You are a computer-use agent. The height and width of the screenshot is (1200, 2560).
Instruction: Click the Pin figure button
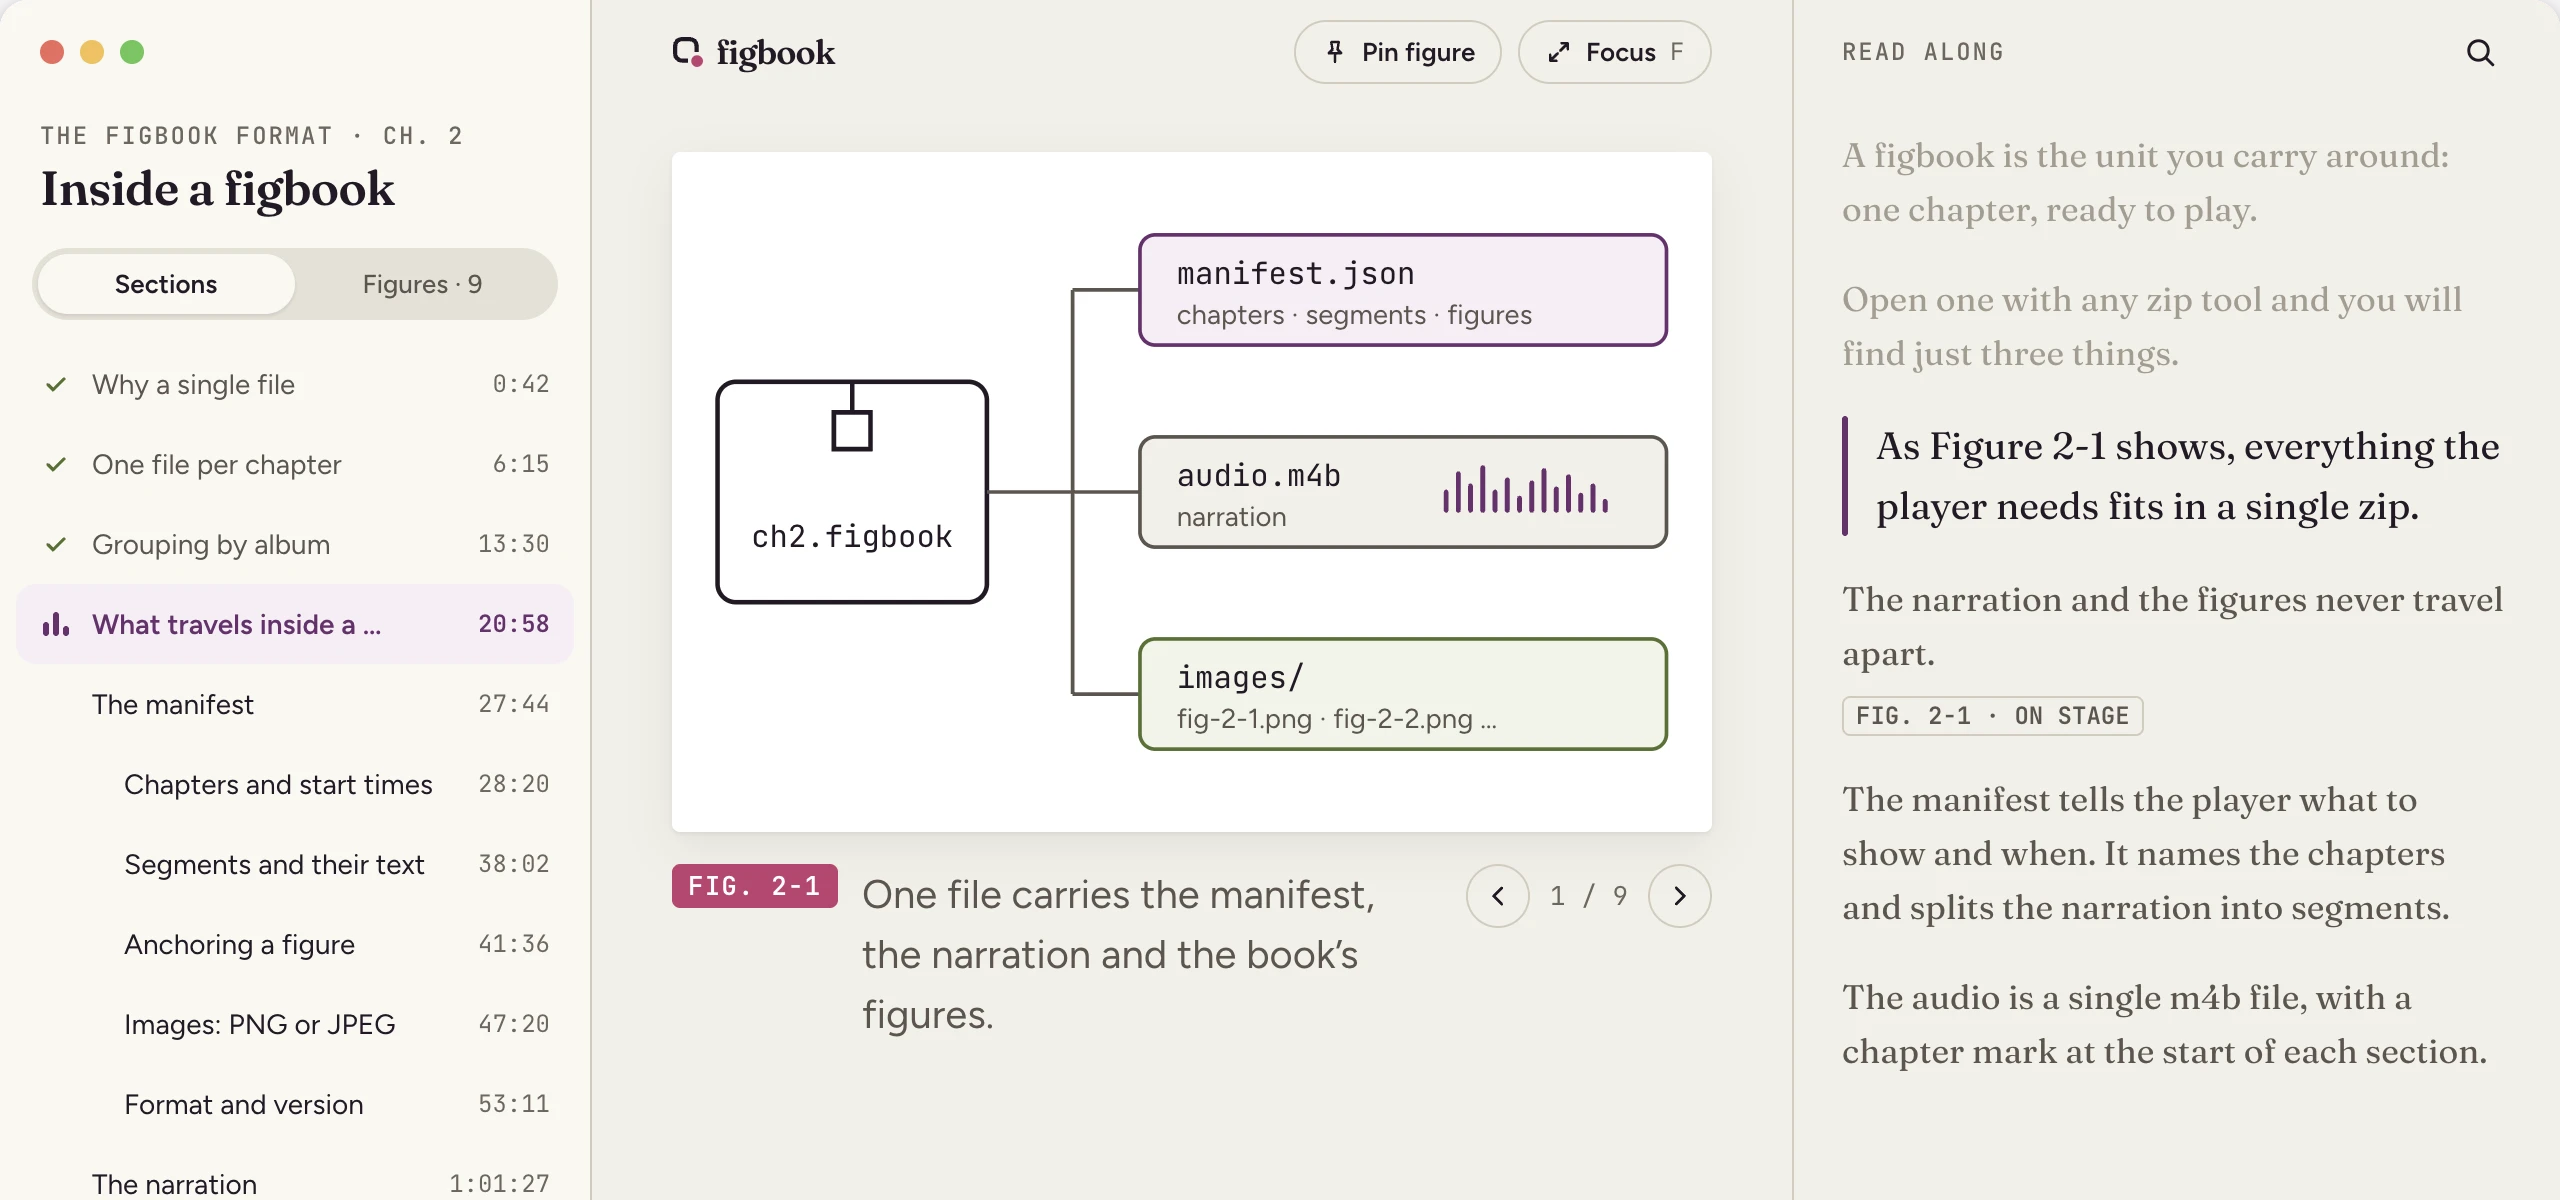coord(1397,52)
